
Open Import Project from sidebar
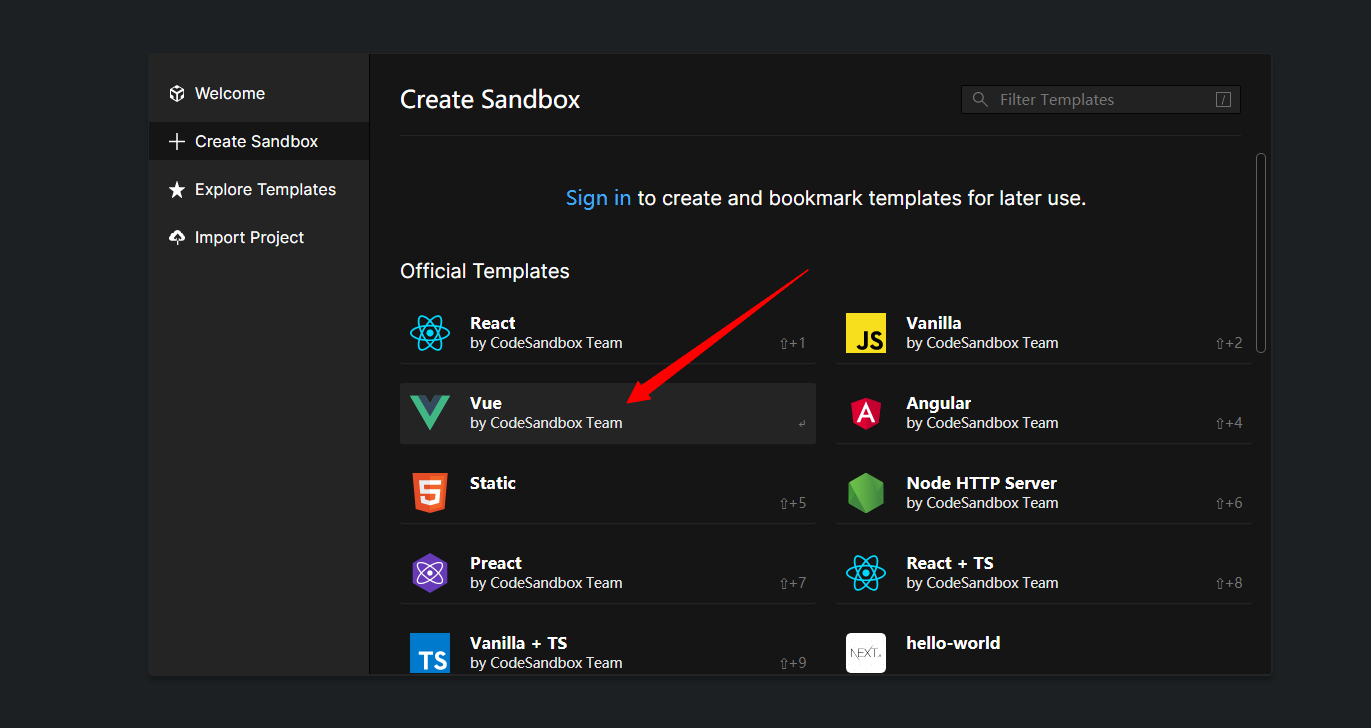pyautogui.click(x=249, y=237)
